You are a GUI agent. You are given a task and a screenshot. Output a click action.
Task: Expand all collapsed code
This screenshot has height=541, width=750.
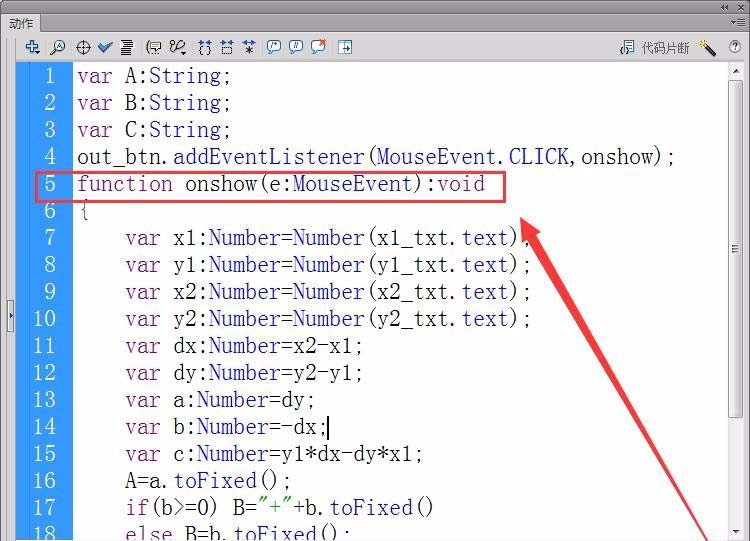[x=249, y=47]
